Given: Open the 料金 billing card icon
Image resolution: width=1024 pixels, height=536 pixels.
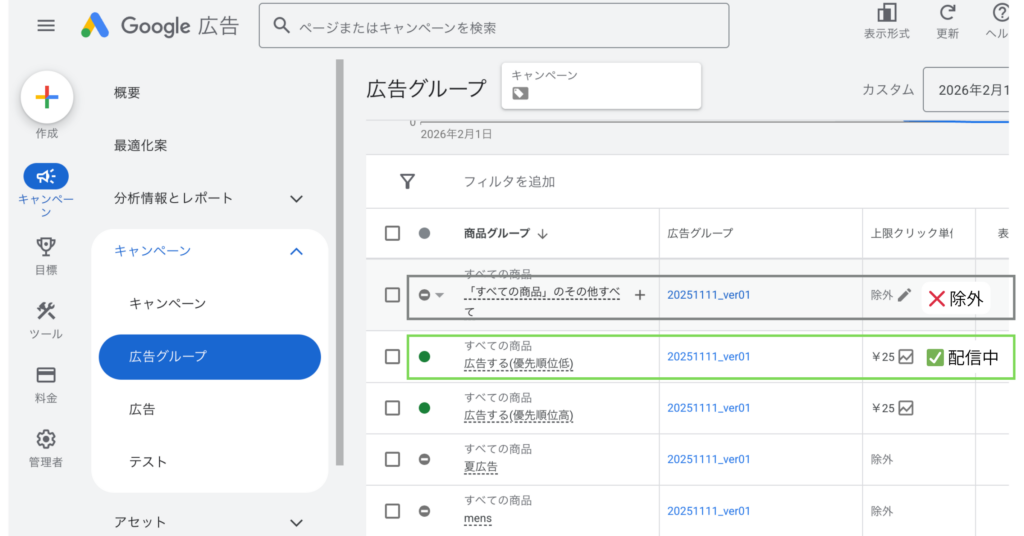Looking at the screenshot, I should (46, 375).
